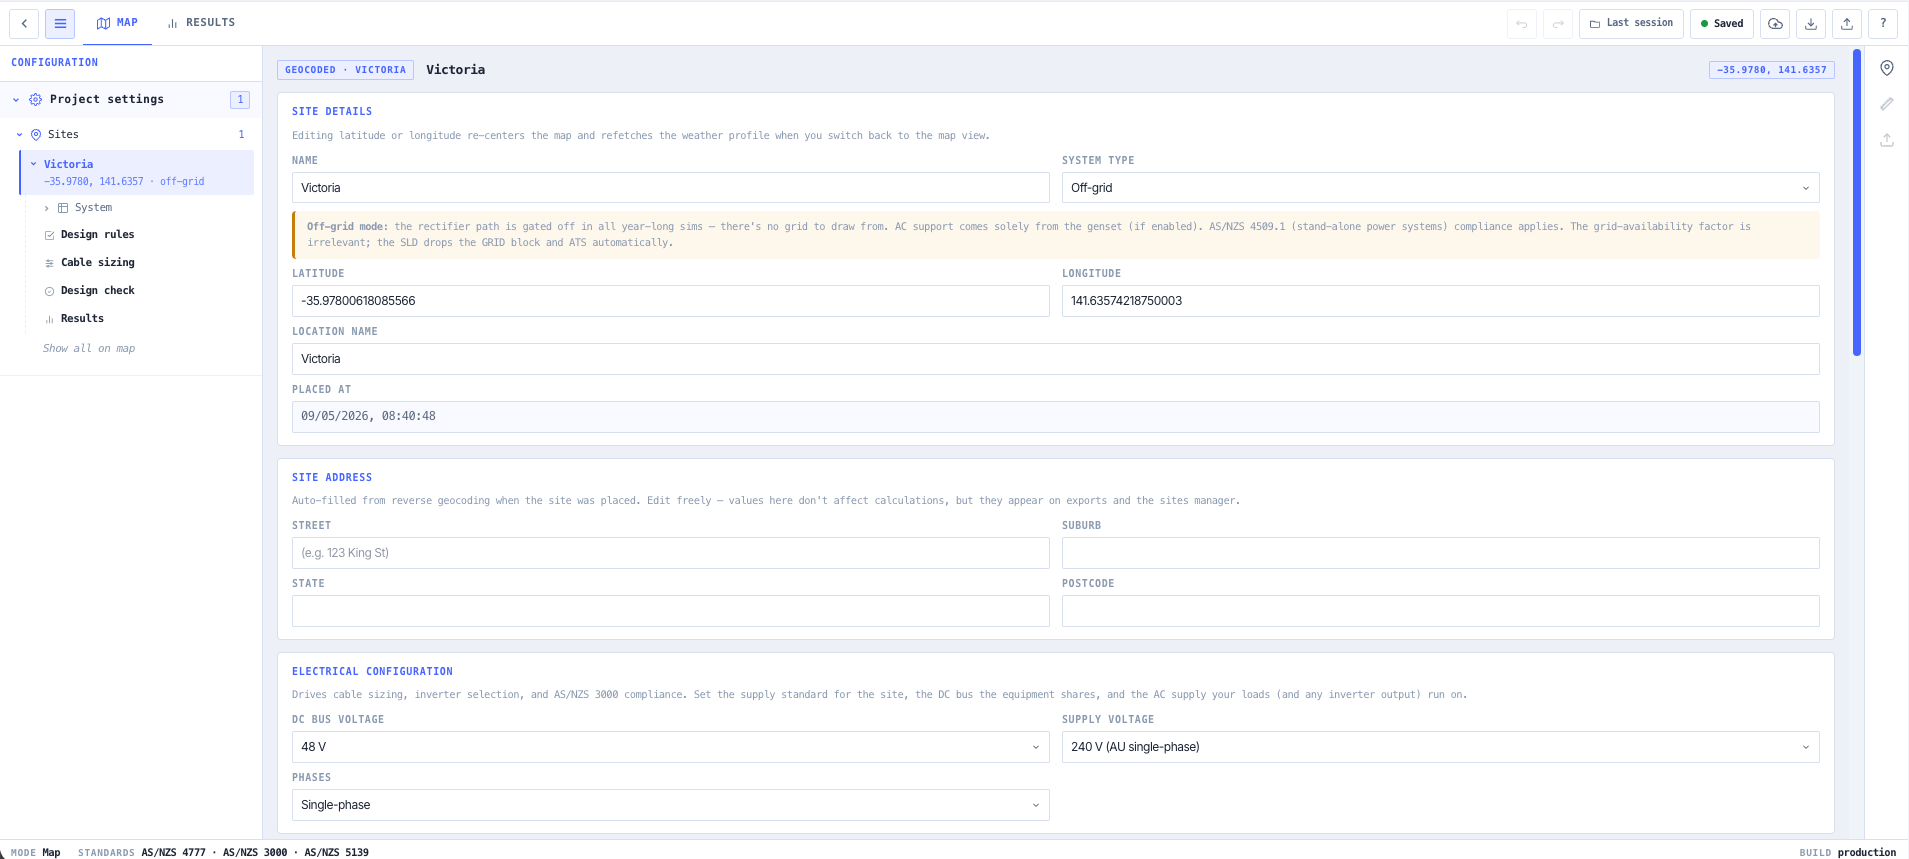
Task: Click the AS/NZS 4777 standard text
Action: tap(173, 852)
